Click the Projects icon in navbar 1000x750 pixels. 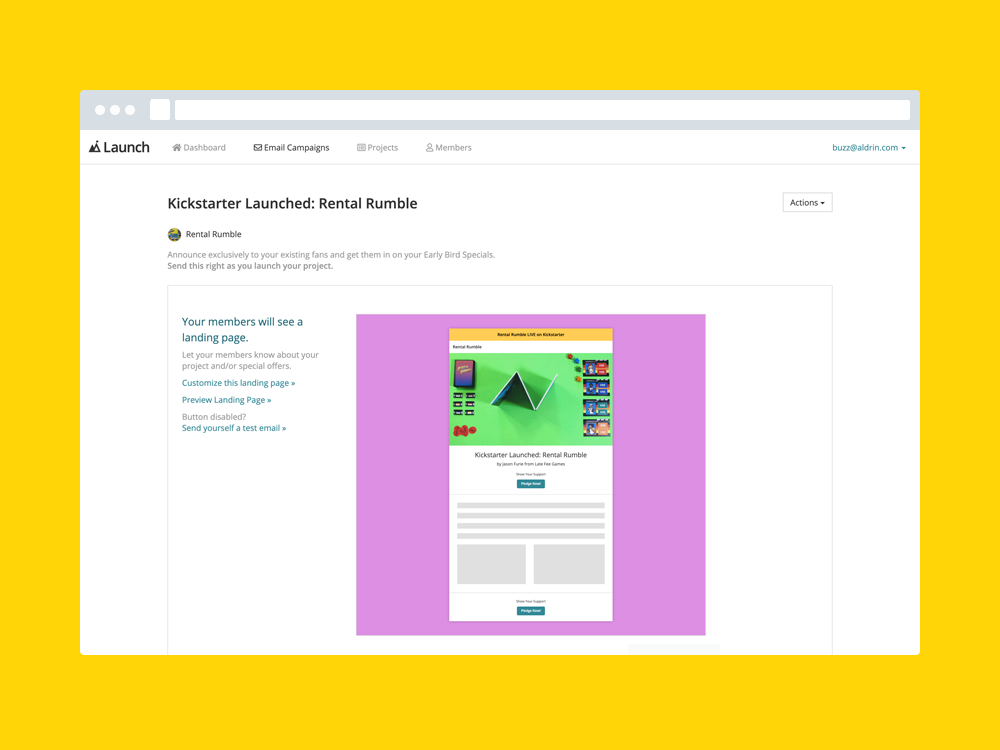[x=361, y=147]
